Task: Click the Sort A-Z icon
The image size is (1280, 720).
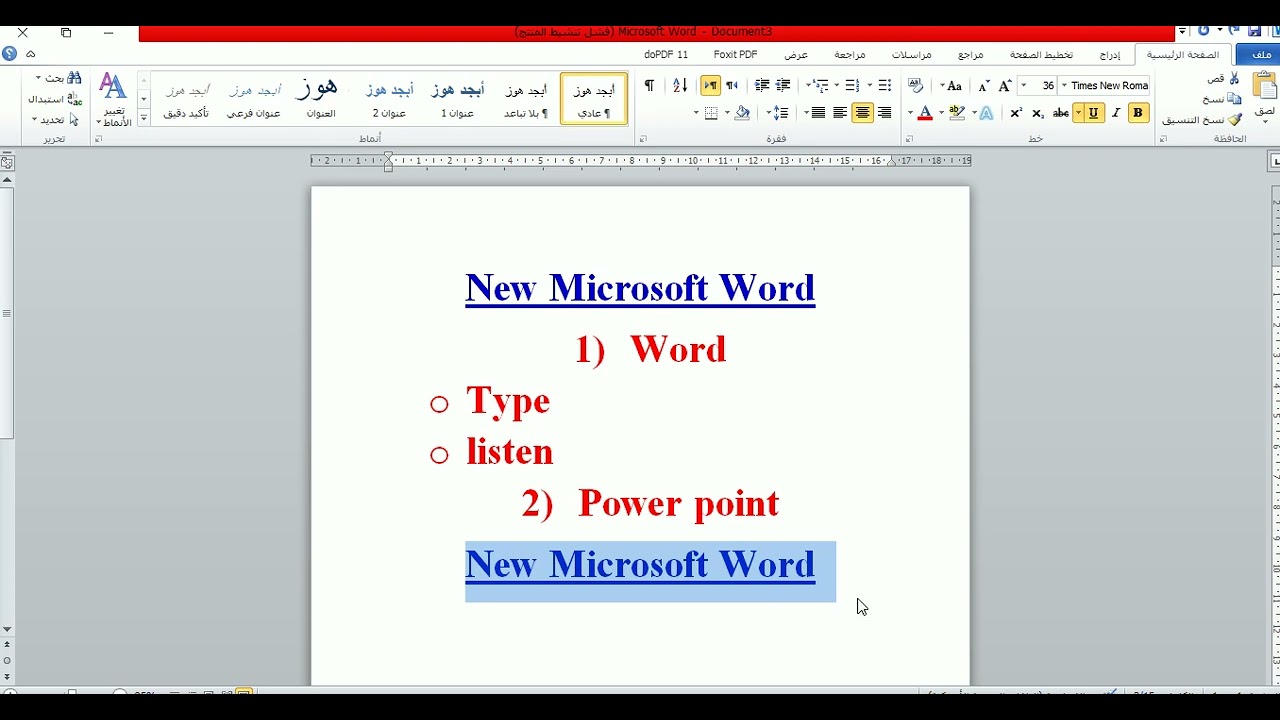Action: [x=680, y=85]
